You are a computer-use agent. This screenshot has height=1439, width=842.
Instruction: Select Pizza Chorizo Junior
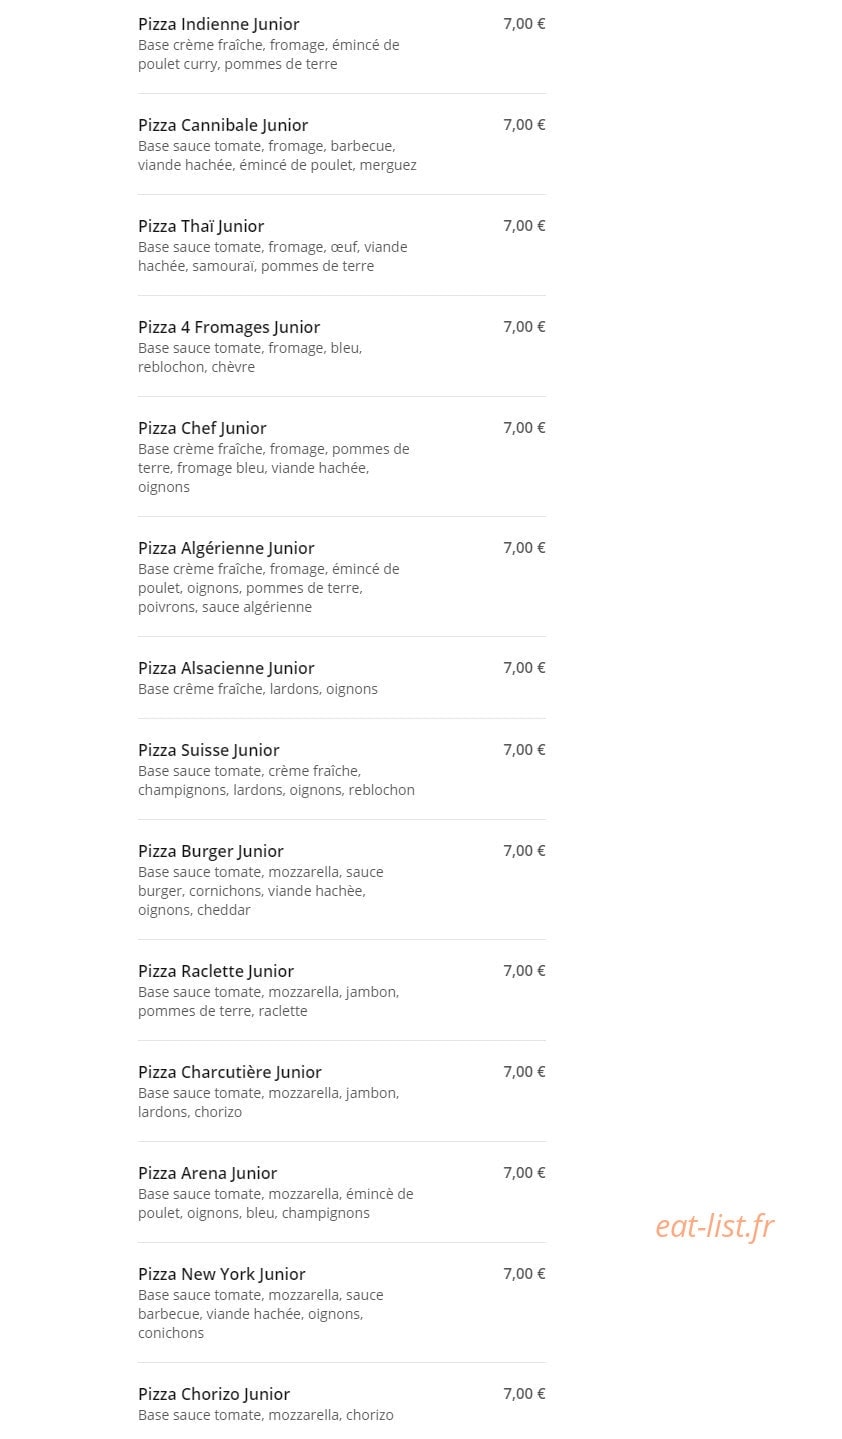point(214,1394)
